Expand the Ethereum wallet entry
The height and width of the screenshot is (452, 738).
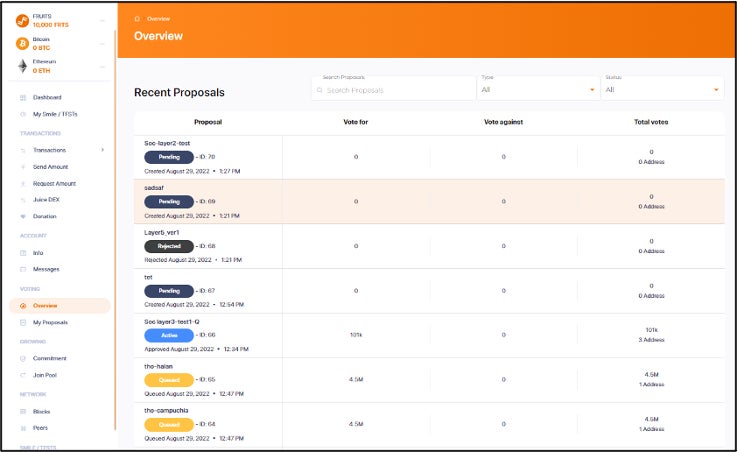pos(102,66)
